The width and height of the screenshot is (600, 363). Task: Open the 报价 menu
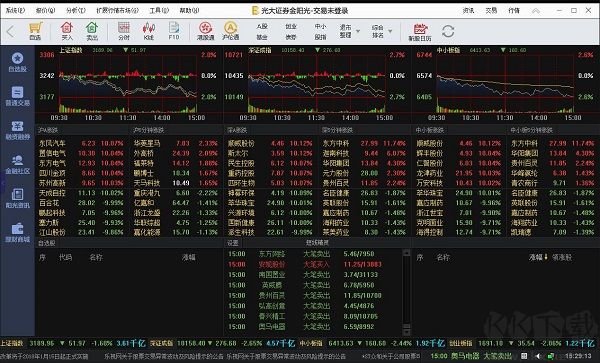pos(46,10)
